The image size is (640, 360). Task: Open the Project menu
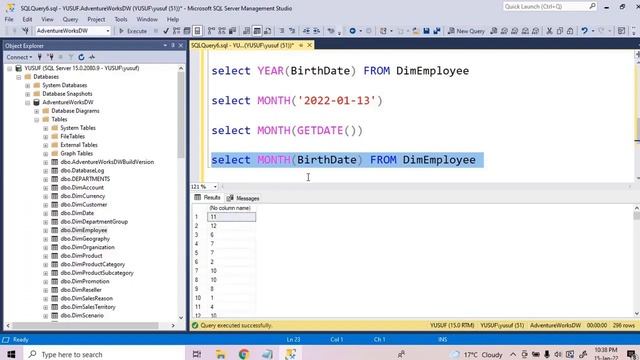tap(96, 19)
